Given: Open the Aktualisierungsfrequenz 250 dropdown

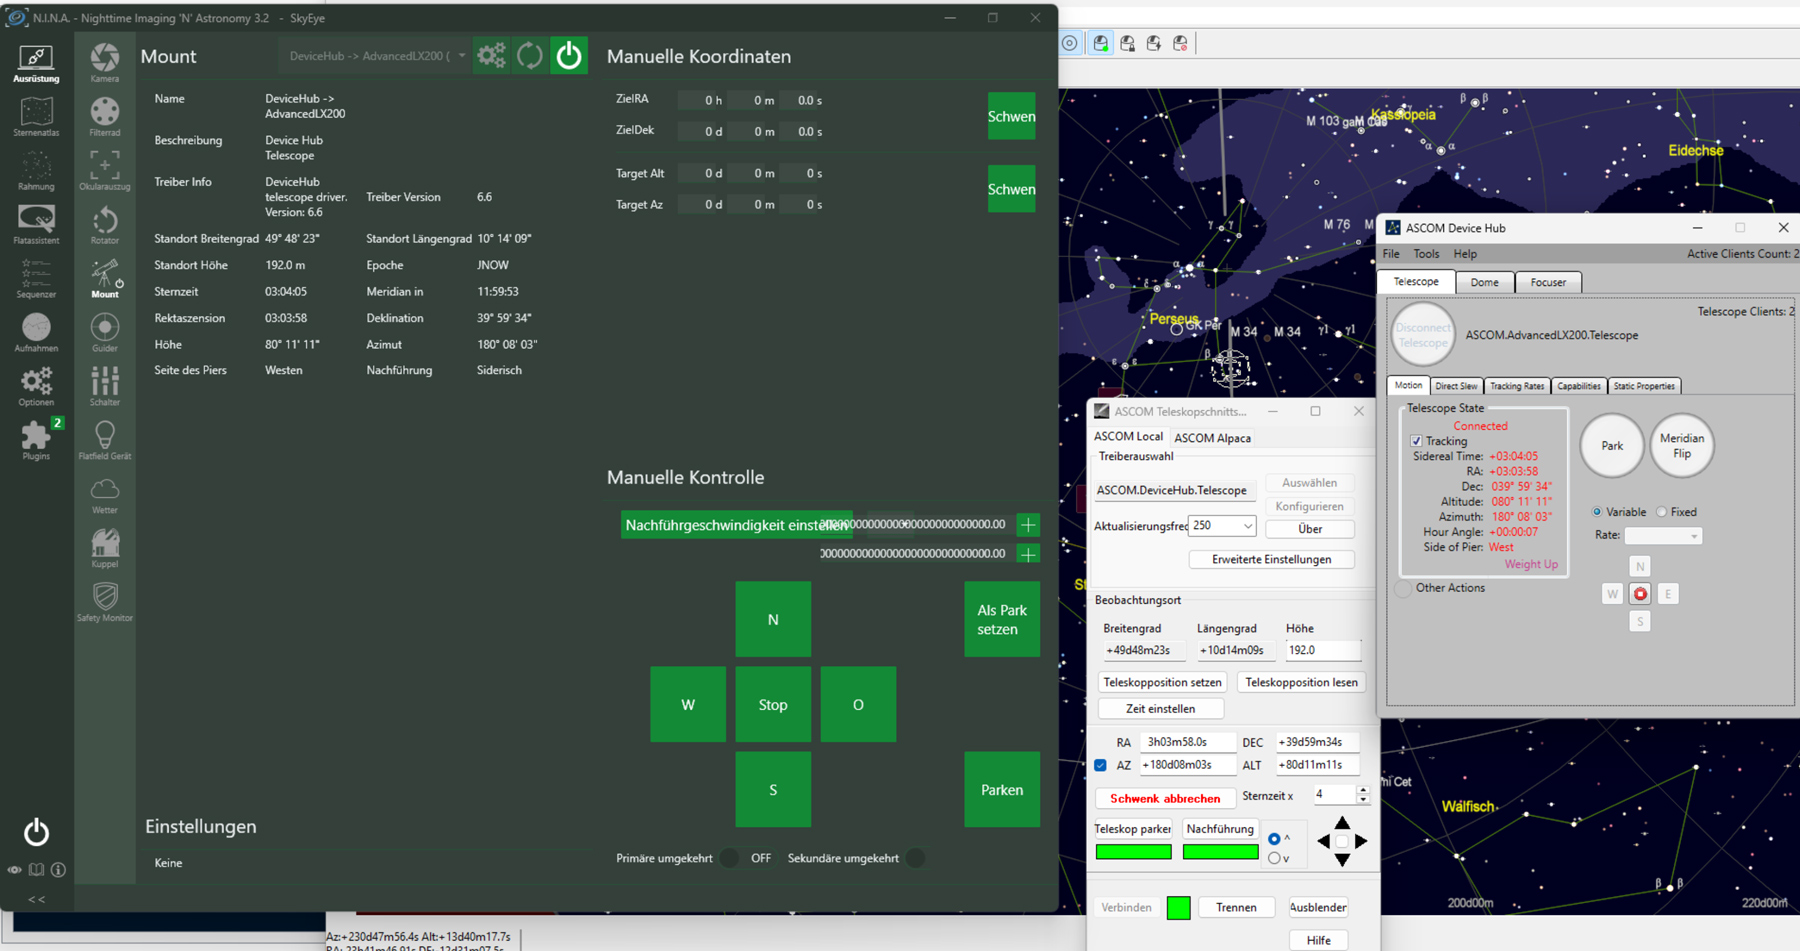Looking at the screenshot, I should [x=1222, y=526].
